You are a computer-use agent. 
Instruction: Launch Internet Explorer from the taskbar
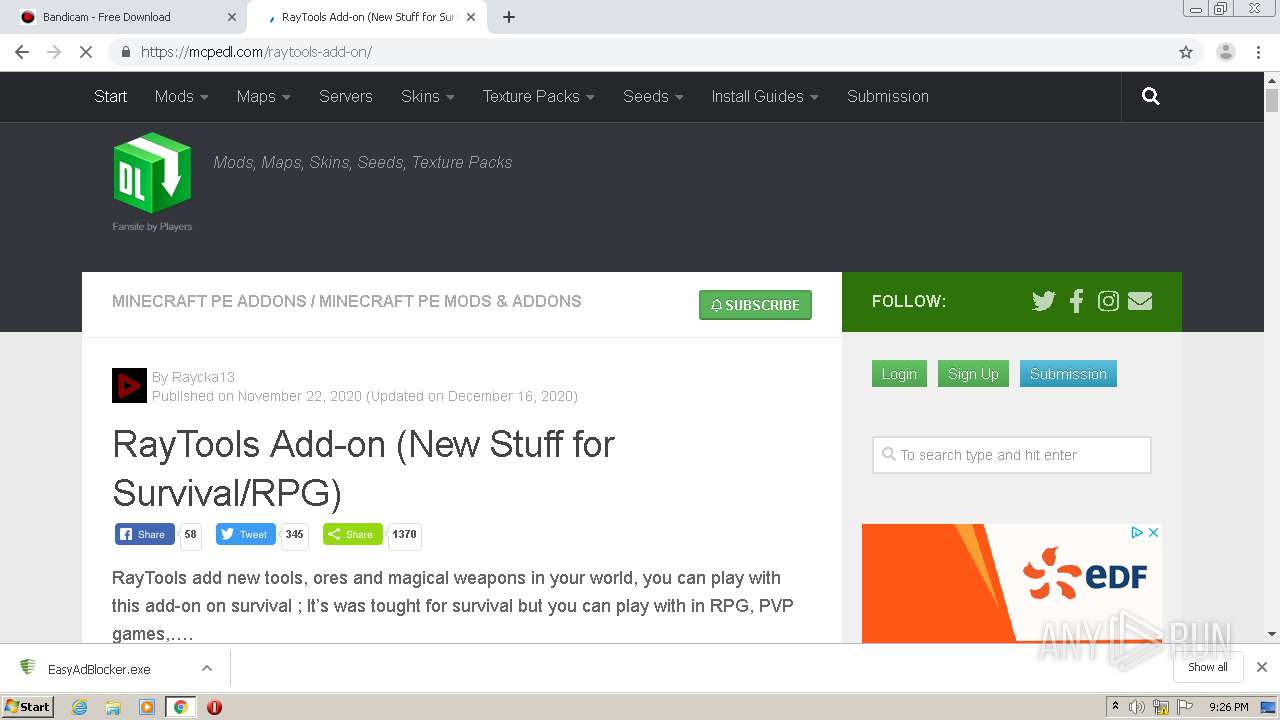click(x=79, y=707)
